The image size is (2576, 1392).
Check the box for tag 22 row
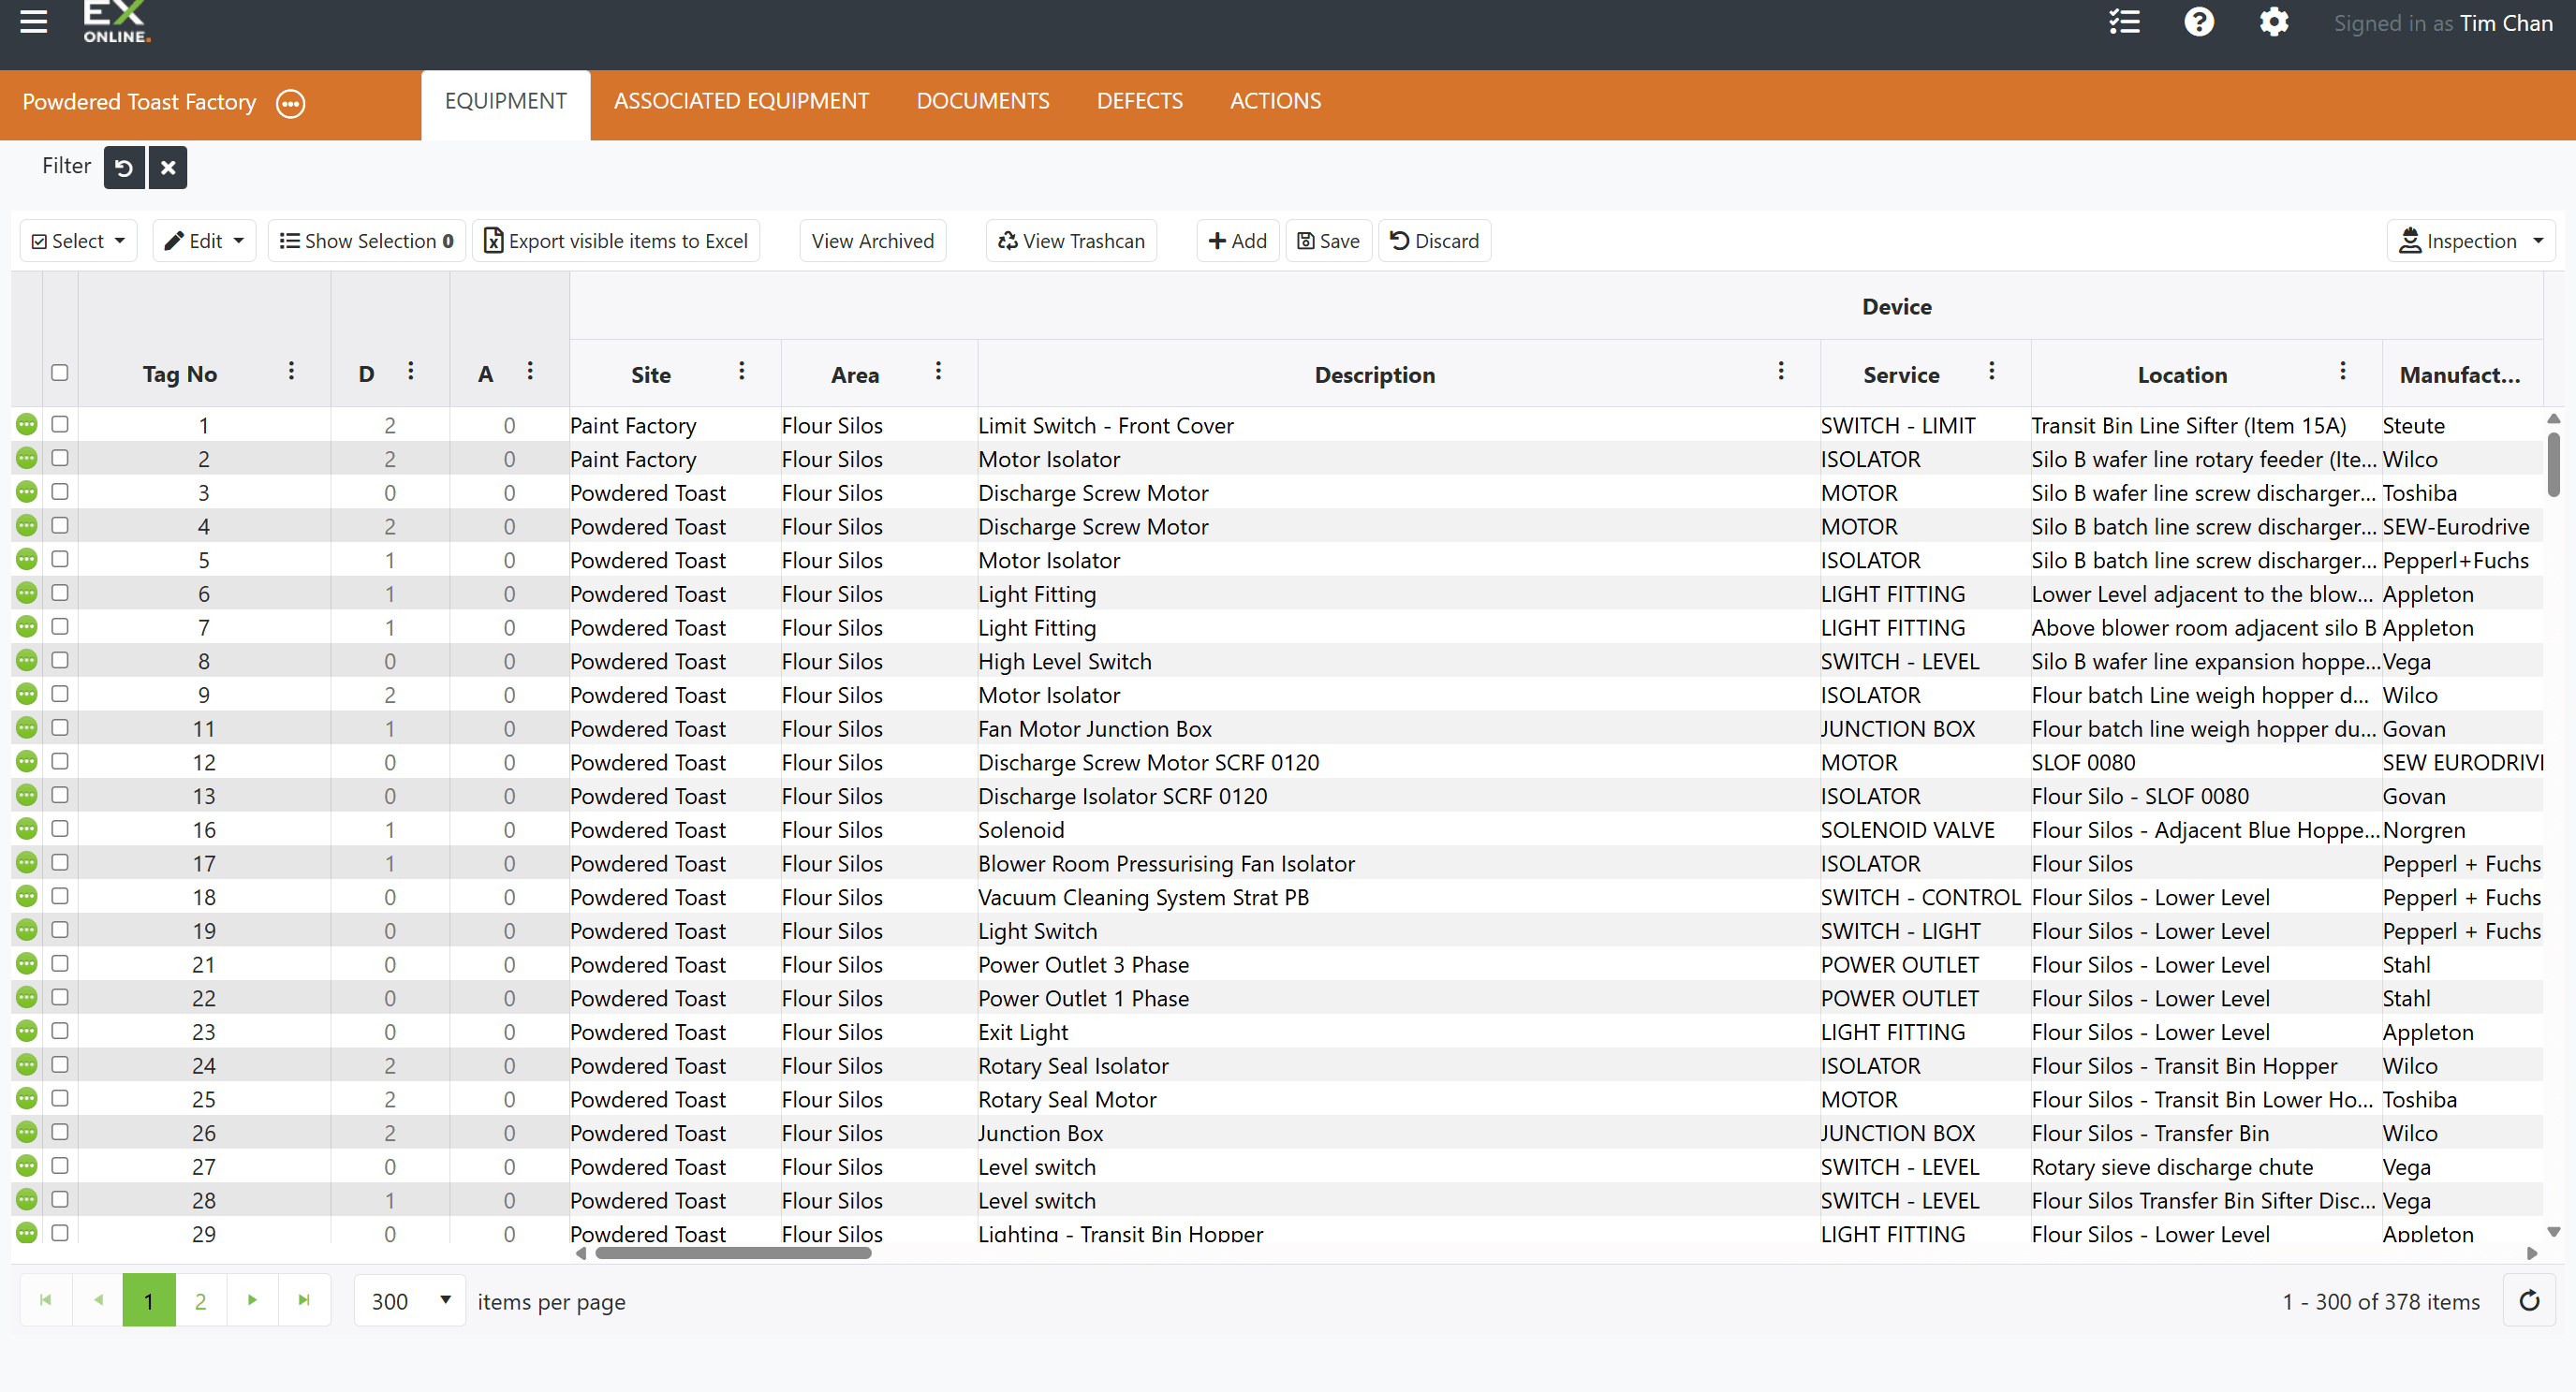click(60, 997)
